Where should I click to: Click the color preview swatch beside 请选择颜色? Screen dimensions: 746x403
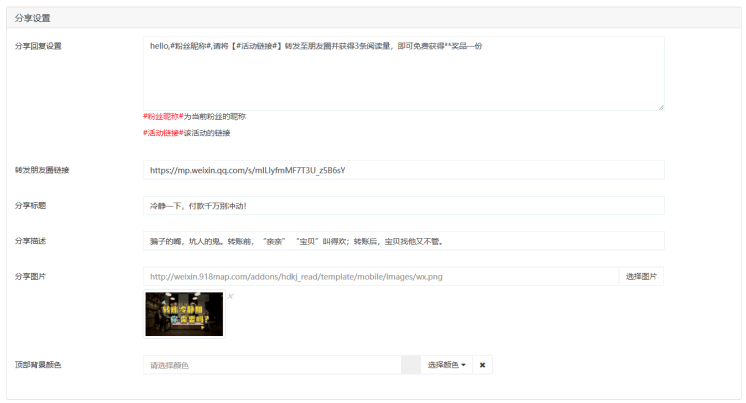tap(411, 365)
